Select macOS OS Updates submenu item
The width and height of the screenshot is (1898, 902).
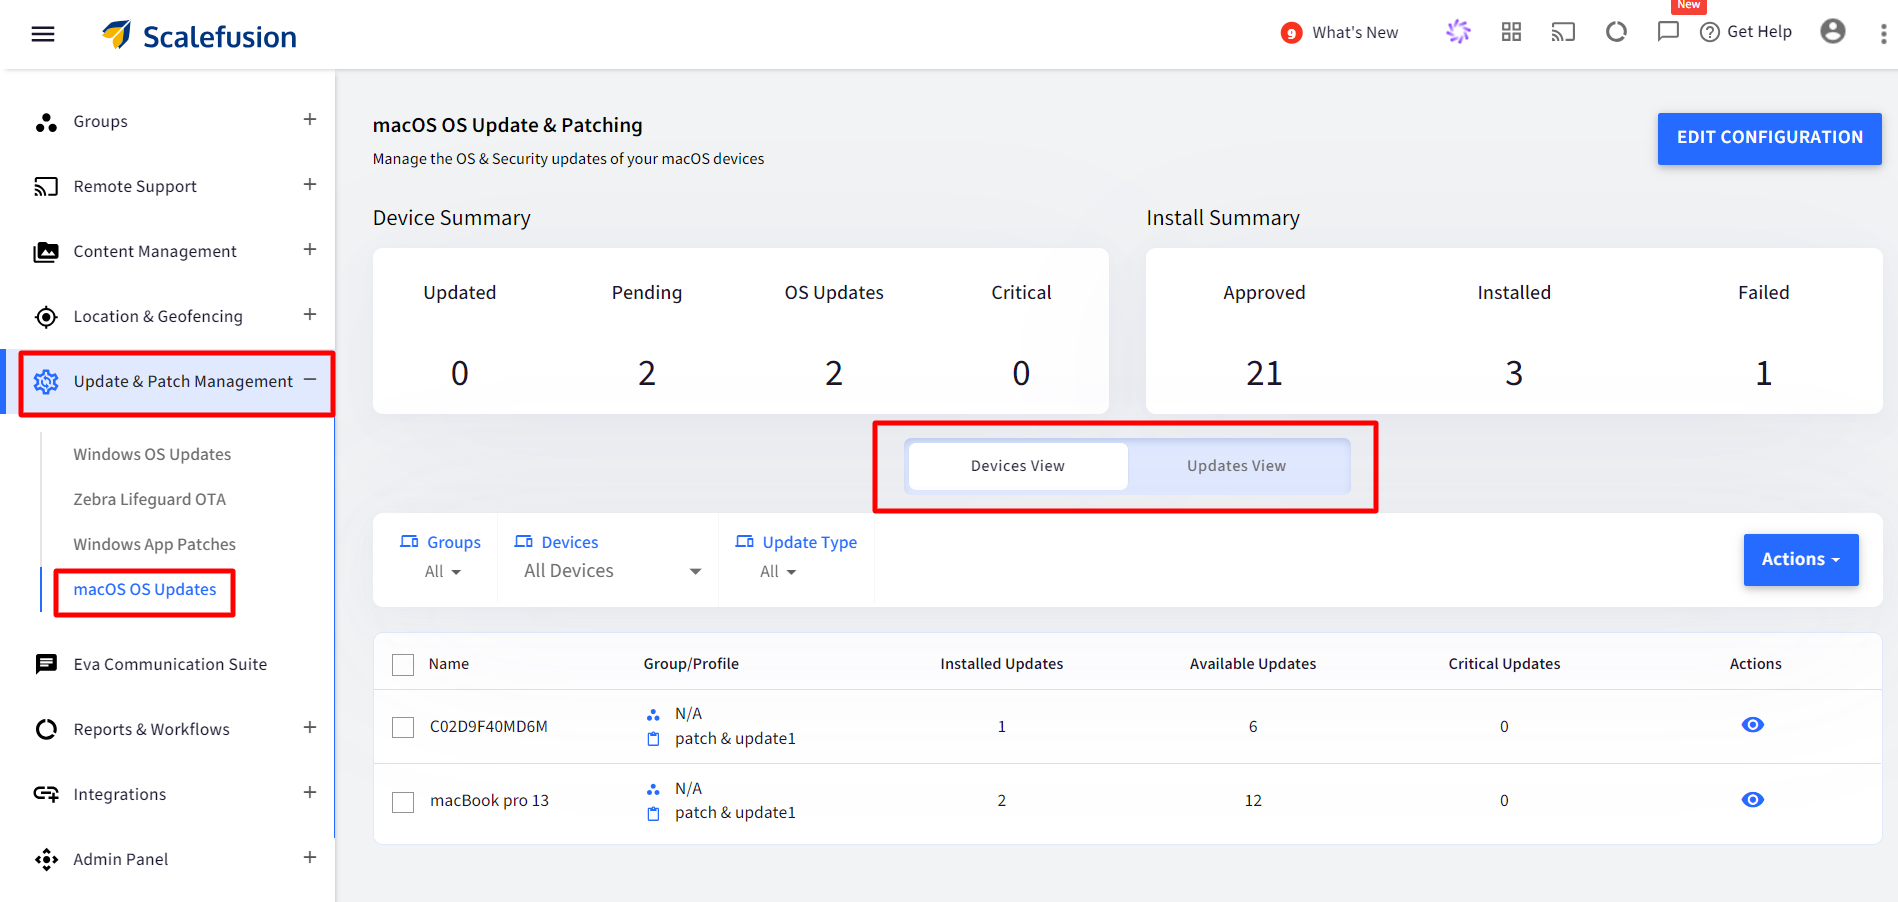click(x=145, y=589)
